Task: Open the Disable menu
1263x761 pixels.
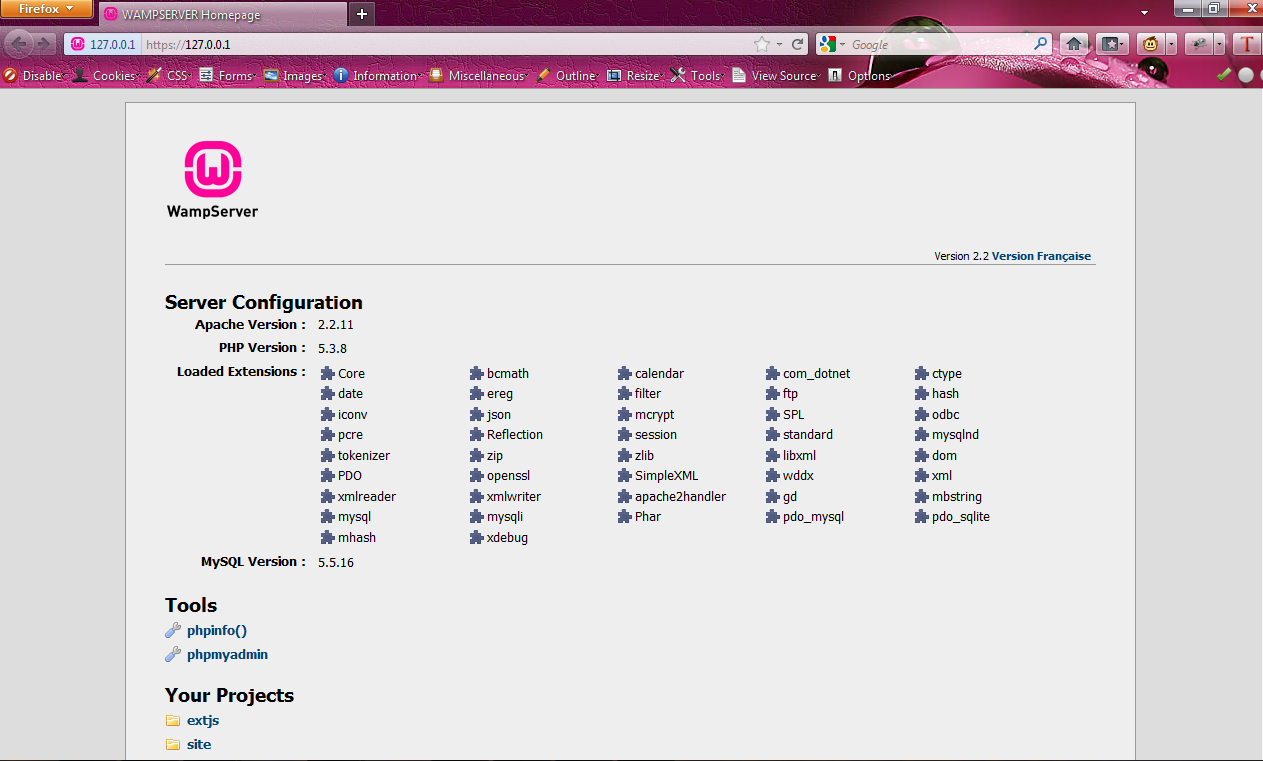Action: [x=34, y=75]
